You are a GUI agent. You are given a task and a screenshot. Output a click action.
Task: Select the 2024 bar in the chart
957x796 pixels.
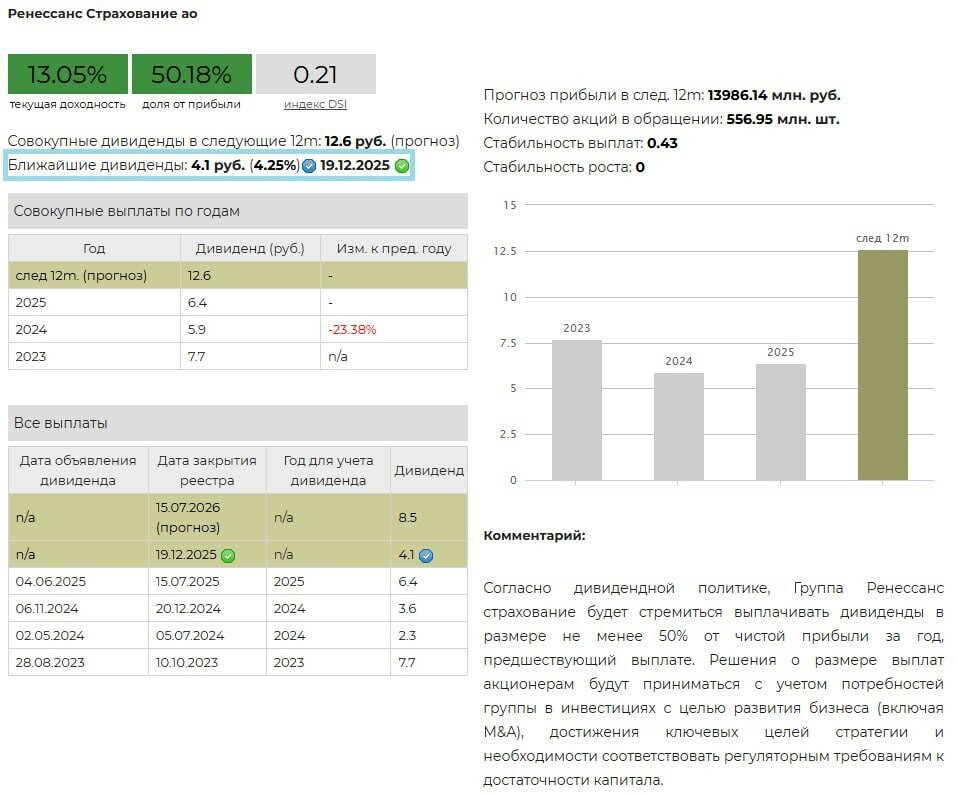point(679,426)
